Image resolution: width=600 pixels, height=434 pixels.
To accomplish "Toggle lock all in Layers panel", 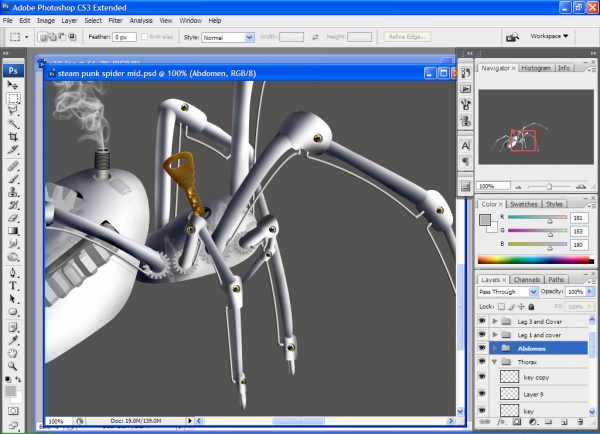I will [x=531, y=307].
